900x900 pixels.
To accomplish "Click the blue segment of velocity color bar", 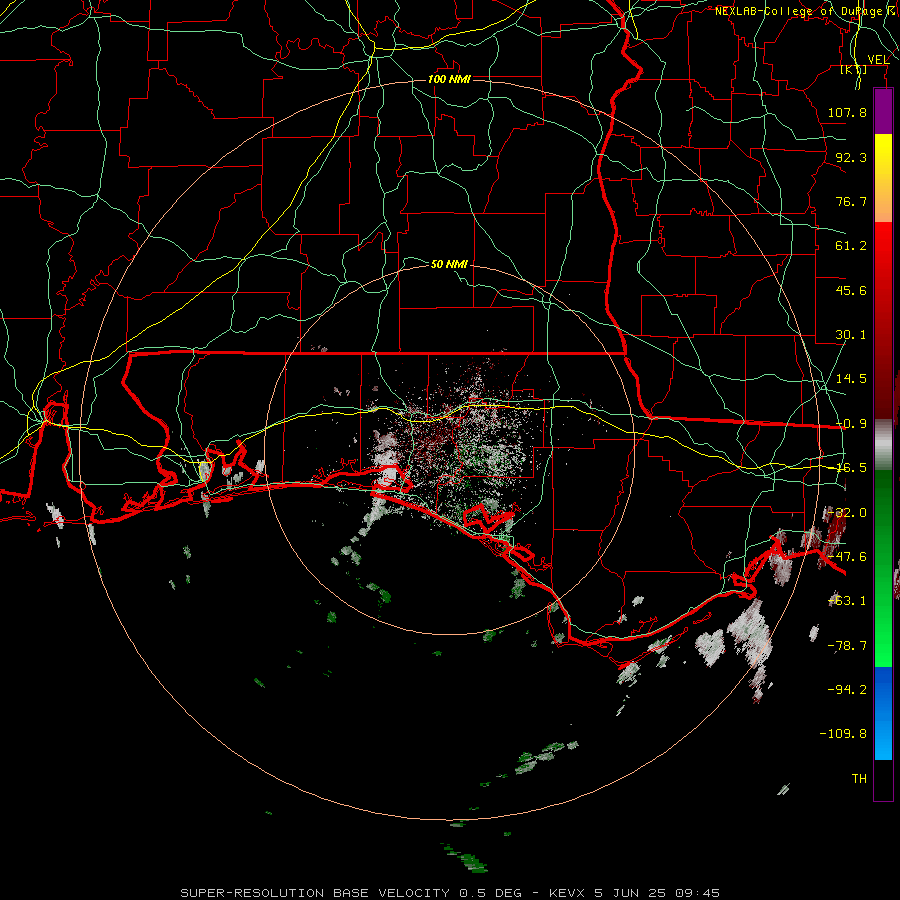I will tap(883, 713).
